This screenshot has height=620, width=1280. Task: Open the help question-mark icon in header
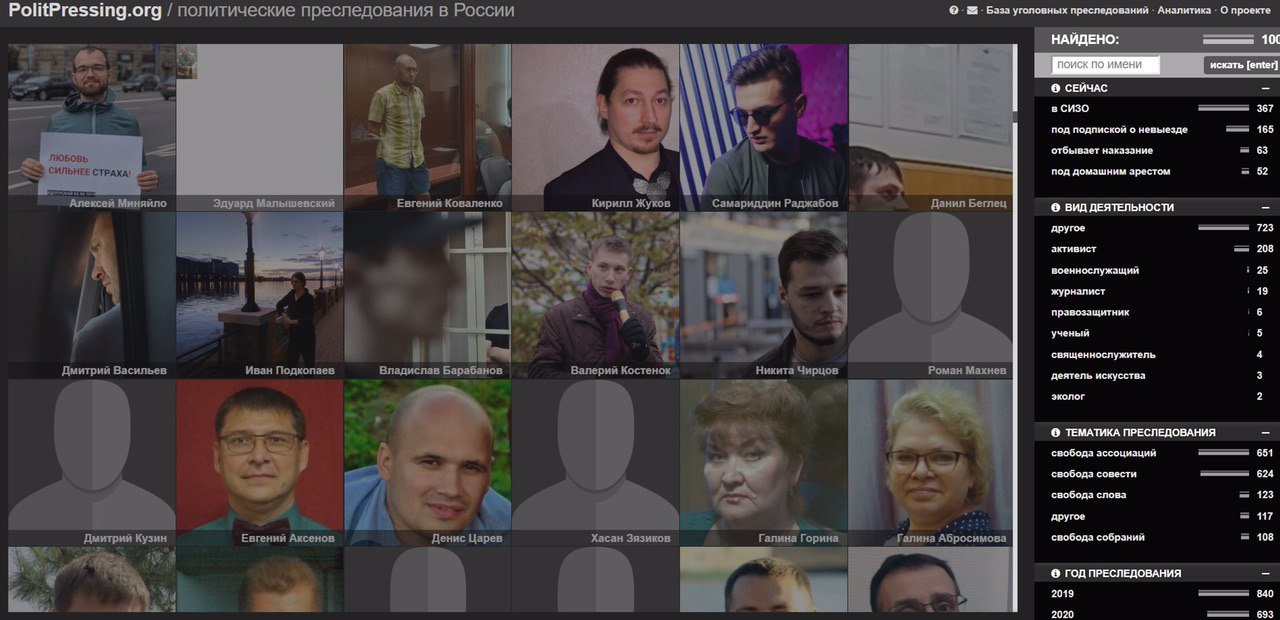click(954, 11)
